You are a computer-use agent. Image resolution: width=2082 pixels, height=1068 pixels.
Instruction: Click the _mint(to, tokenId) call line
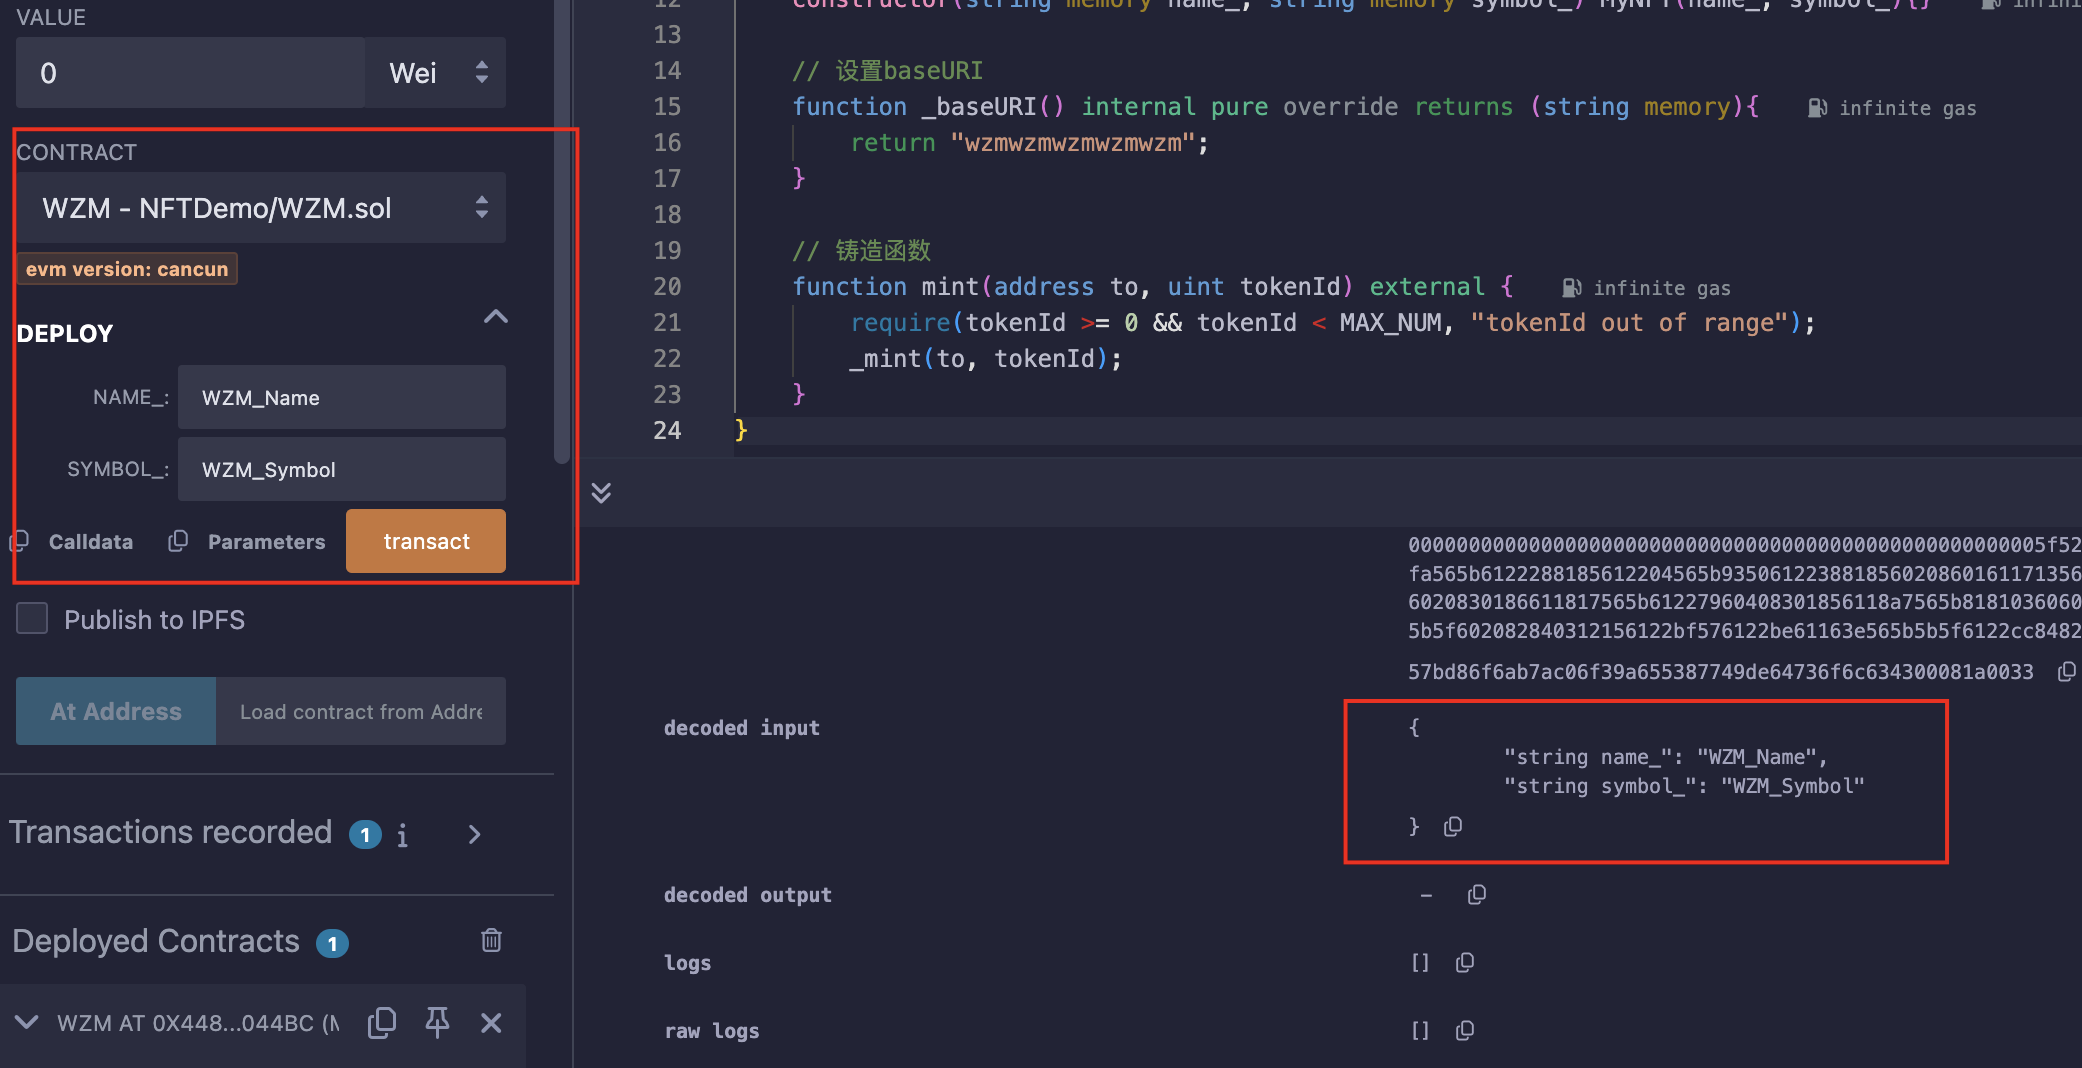click(x=985, y=359)
